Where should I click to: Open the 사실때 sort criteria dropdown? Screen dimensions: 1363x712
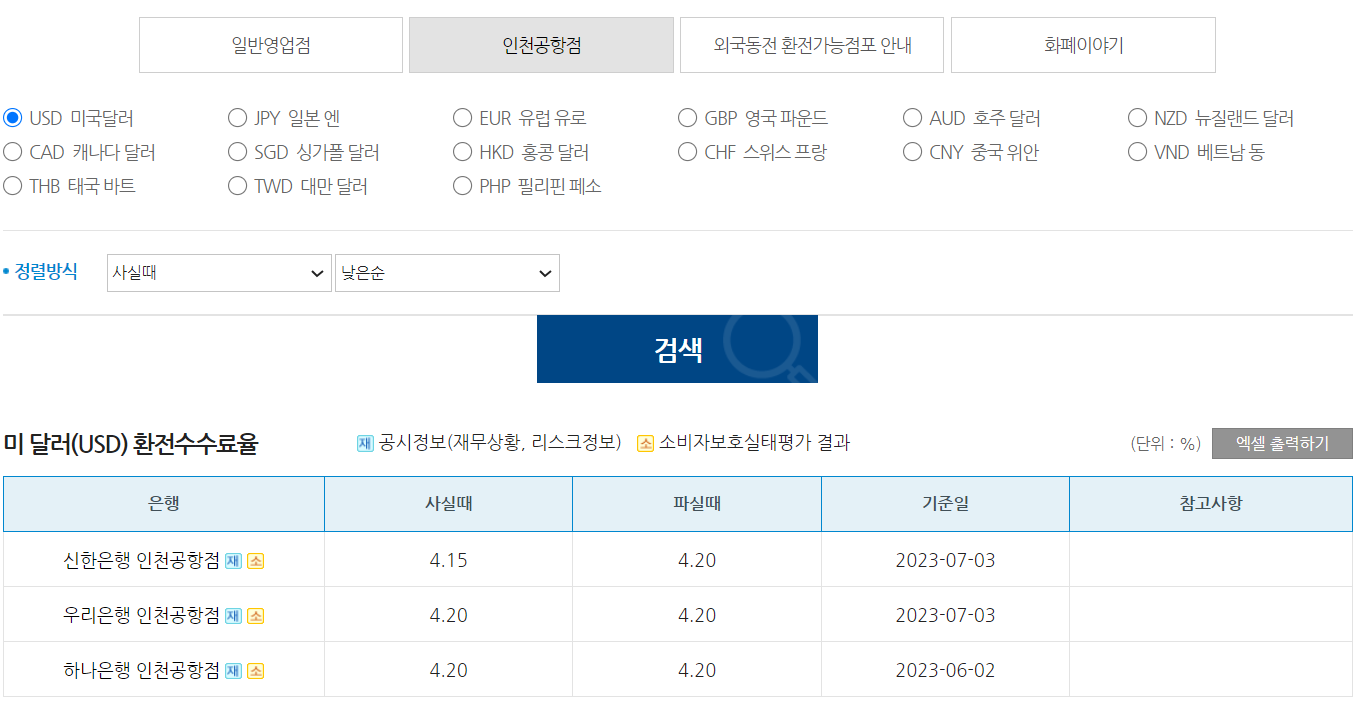pos(219,272)
